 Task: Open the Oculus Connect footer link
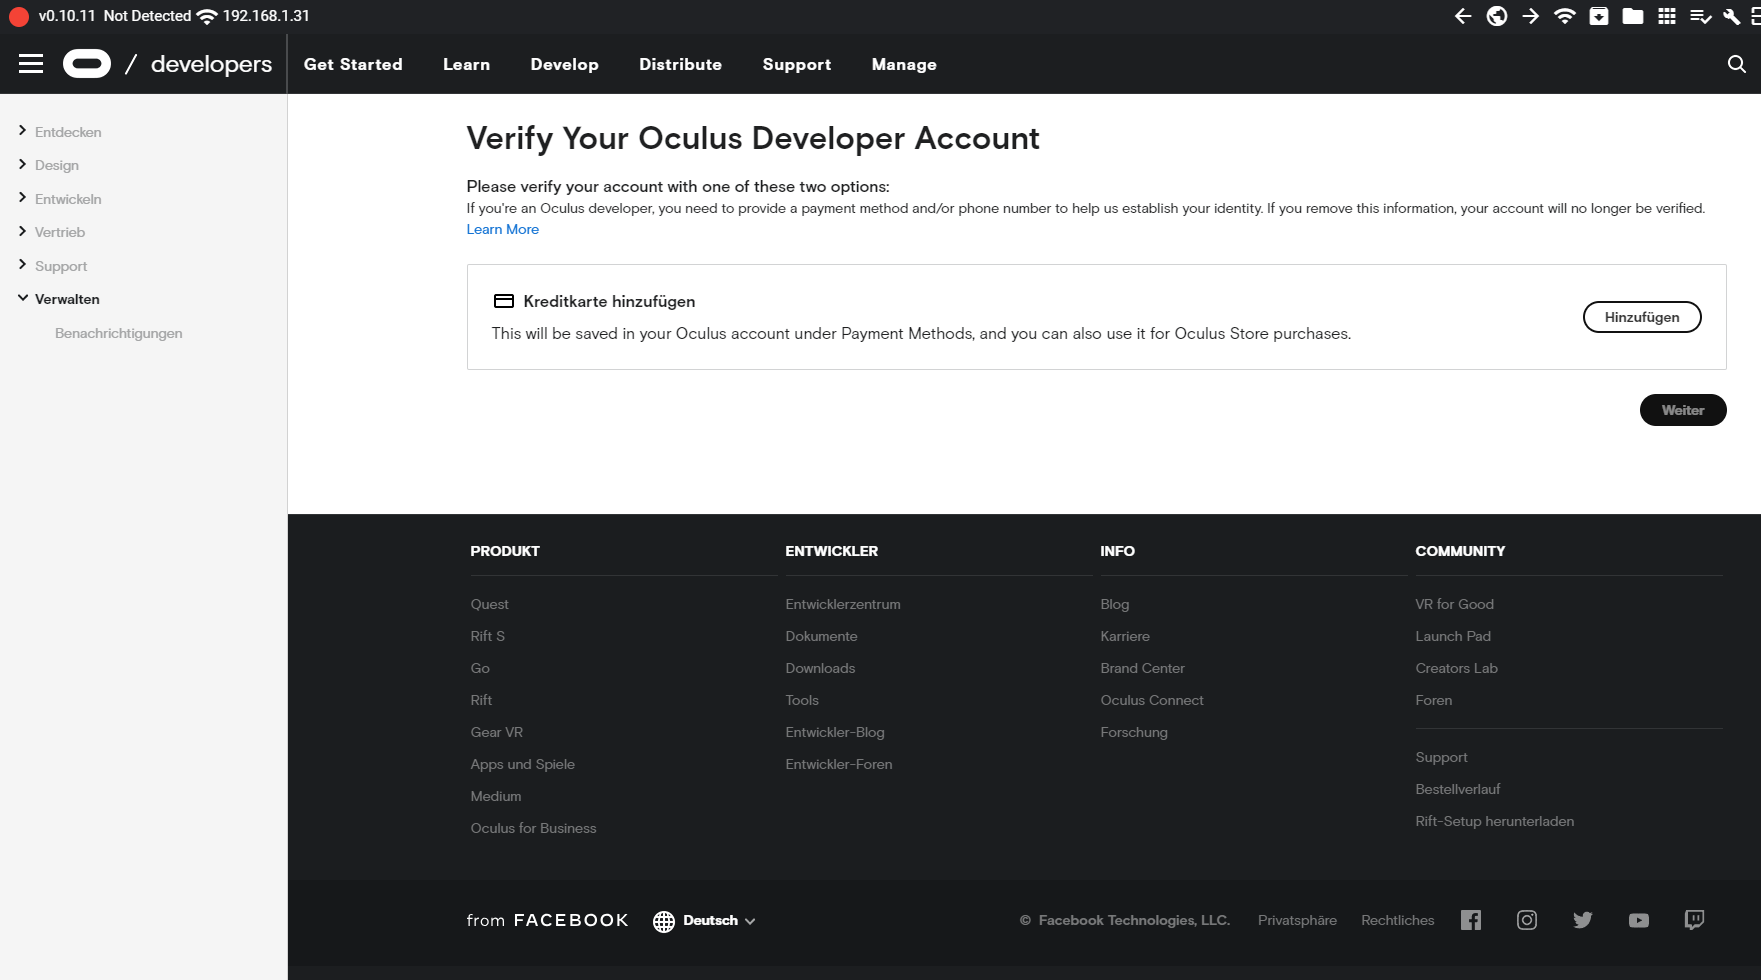coord(1152,700)
